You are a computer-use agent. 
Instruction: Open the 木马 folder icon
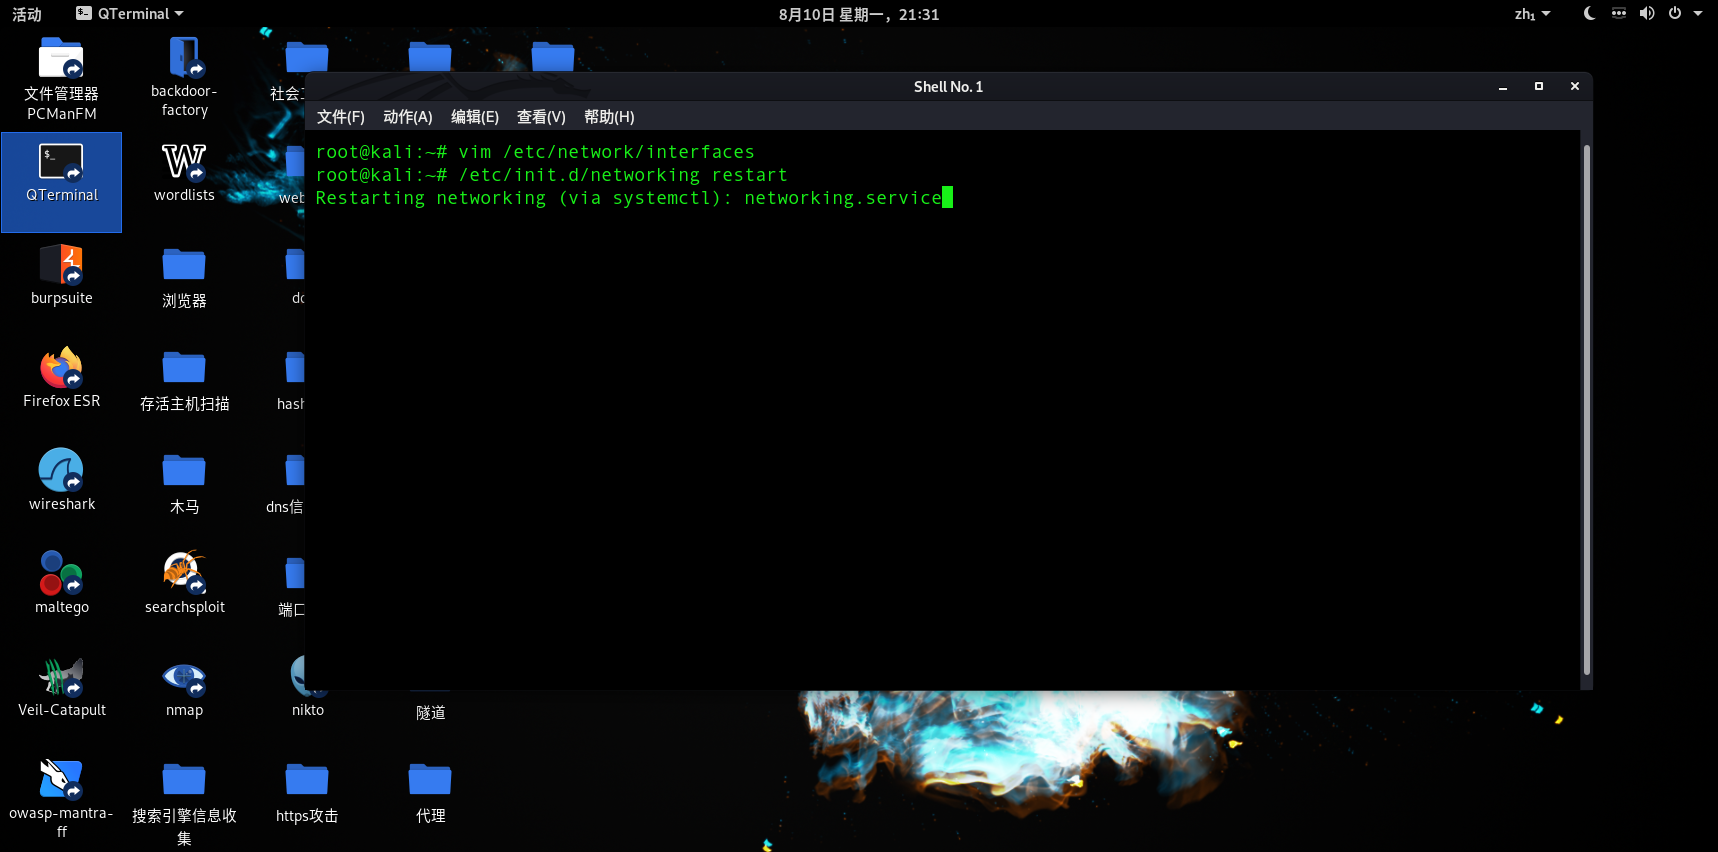184,484
